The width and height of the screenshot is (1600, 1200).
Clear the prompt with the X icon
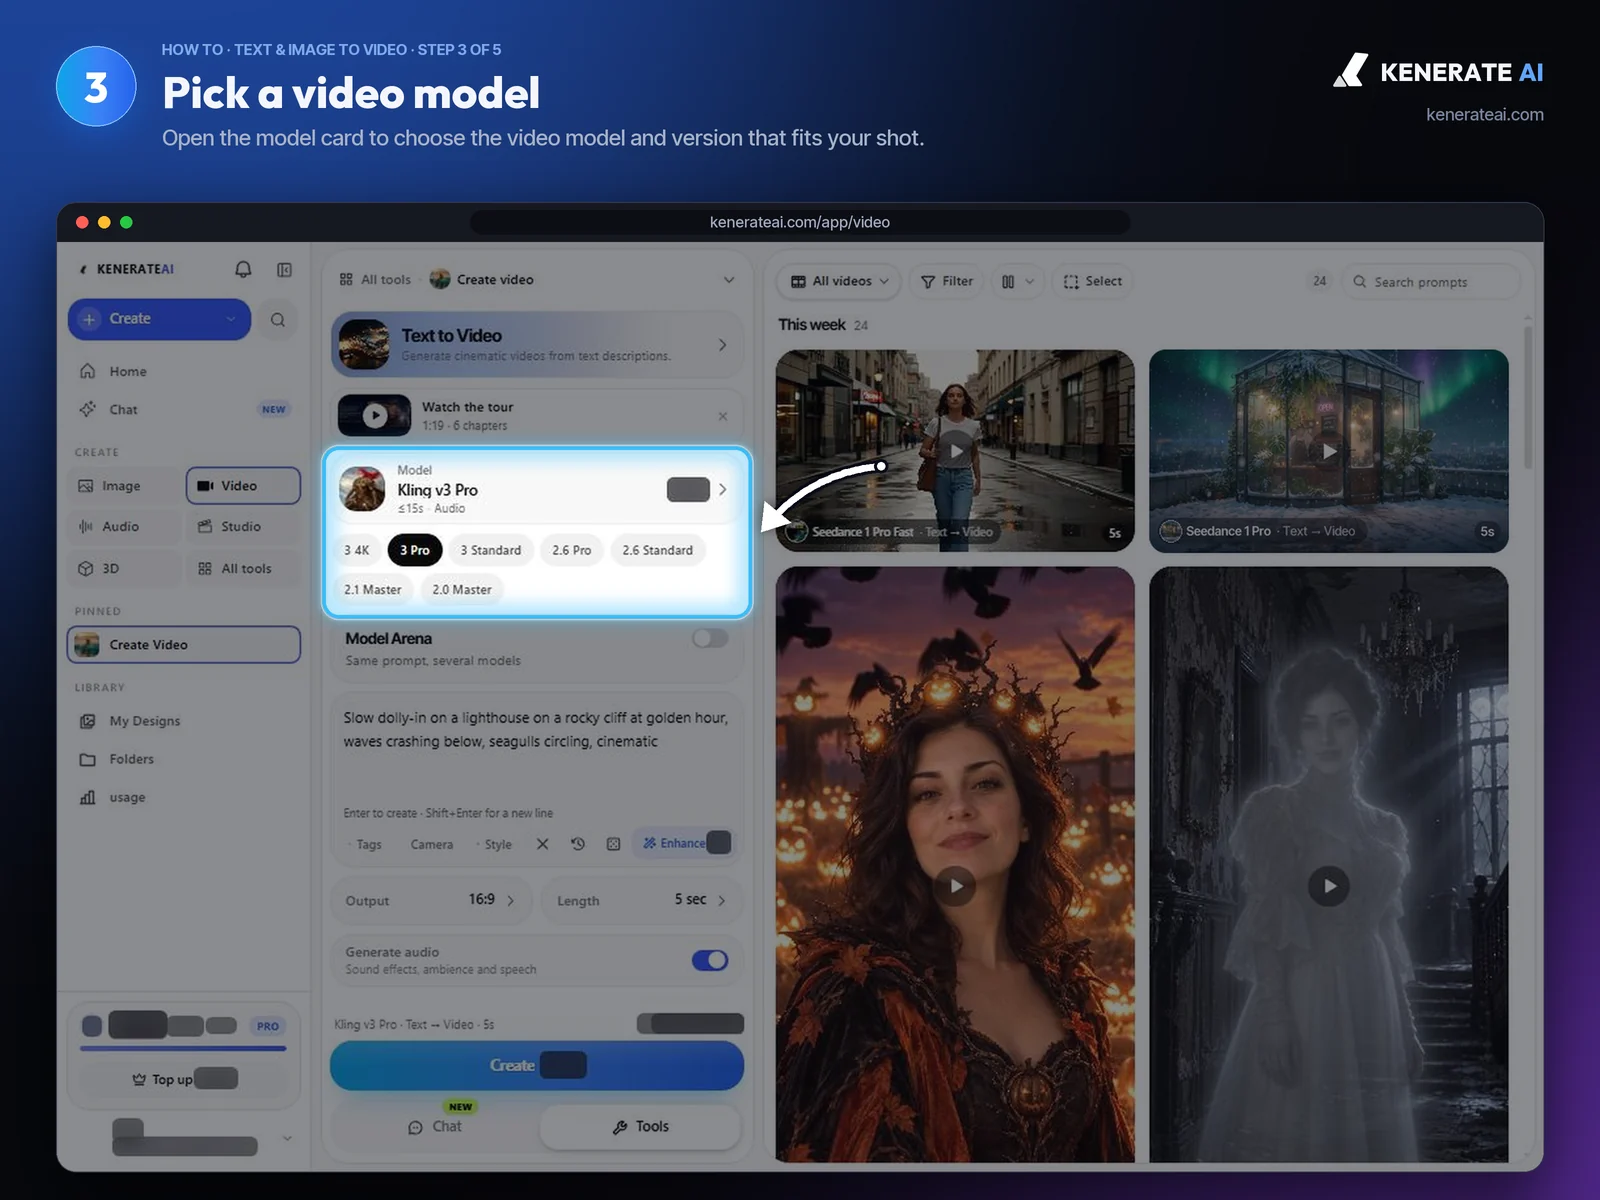(x=542, y=844)
